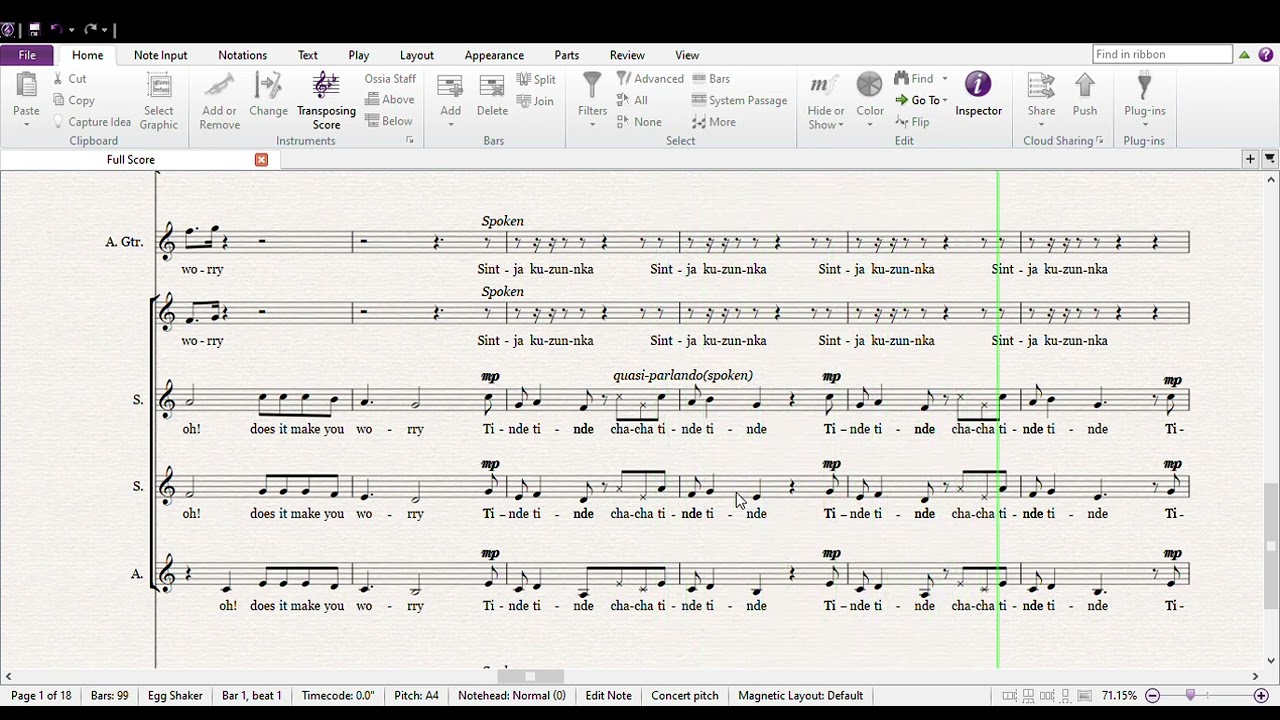Viewport: 1280px width, 720px height.
Task: Switch to the Notations tab
Action: pyautogui.click(x=242, y=55)
